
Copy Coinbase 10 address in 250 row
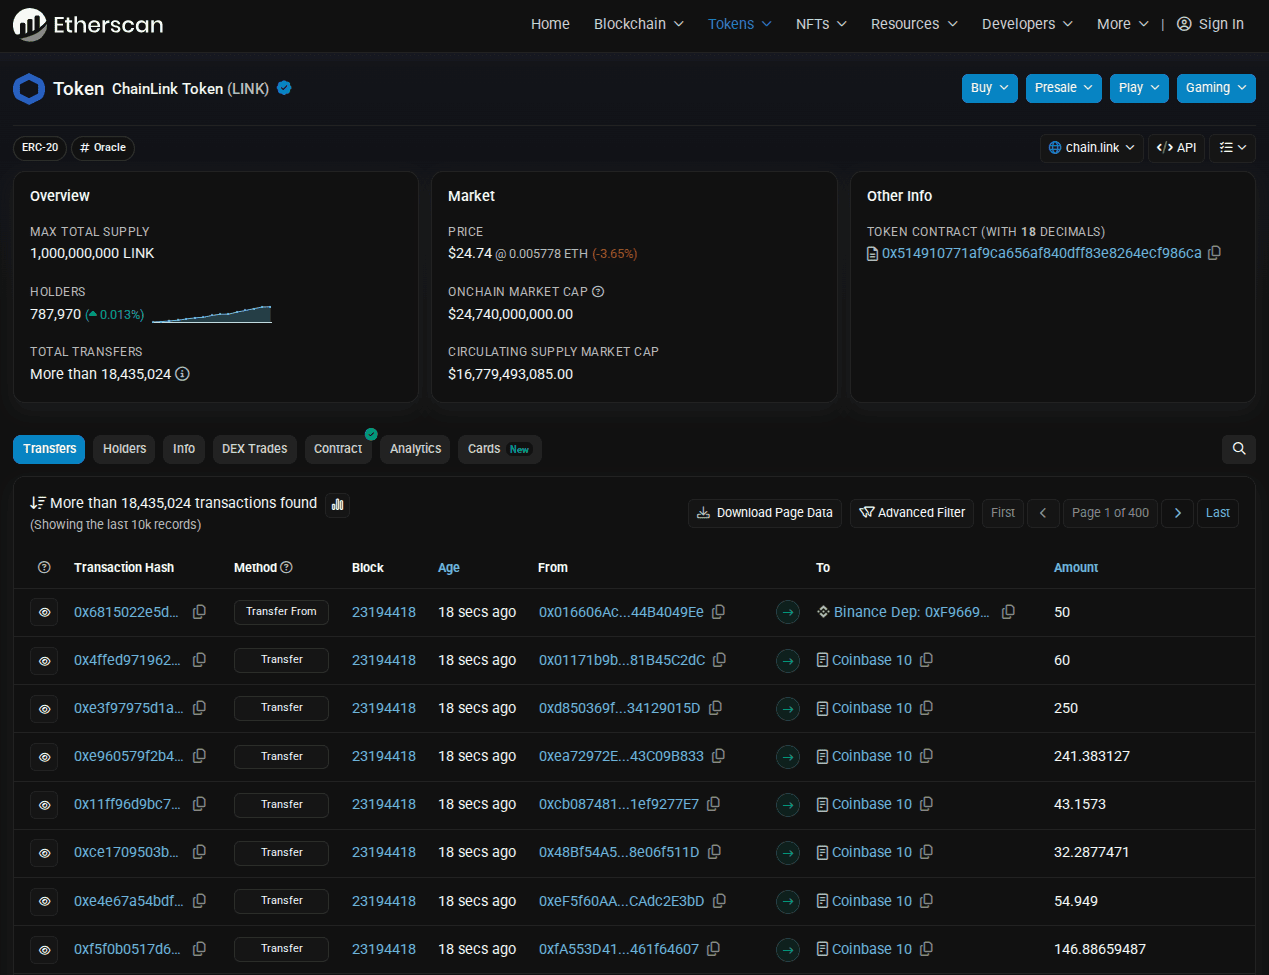(x=926, y=708)
